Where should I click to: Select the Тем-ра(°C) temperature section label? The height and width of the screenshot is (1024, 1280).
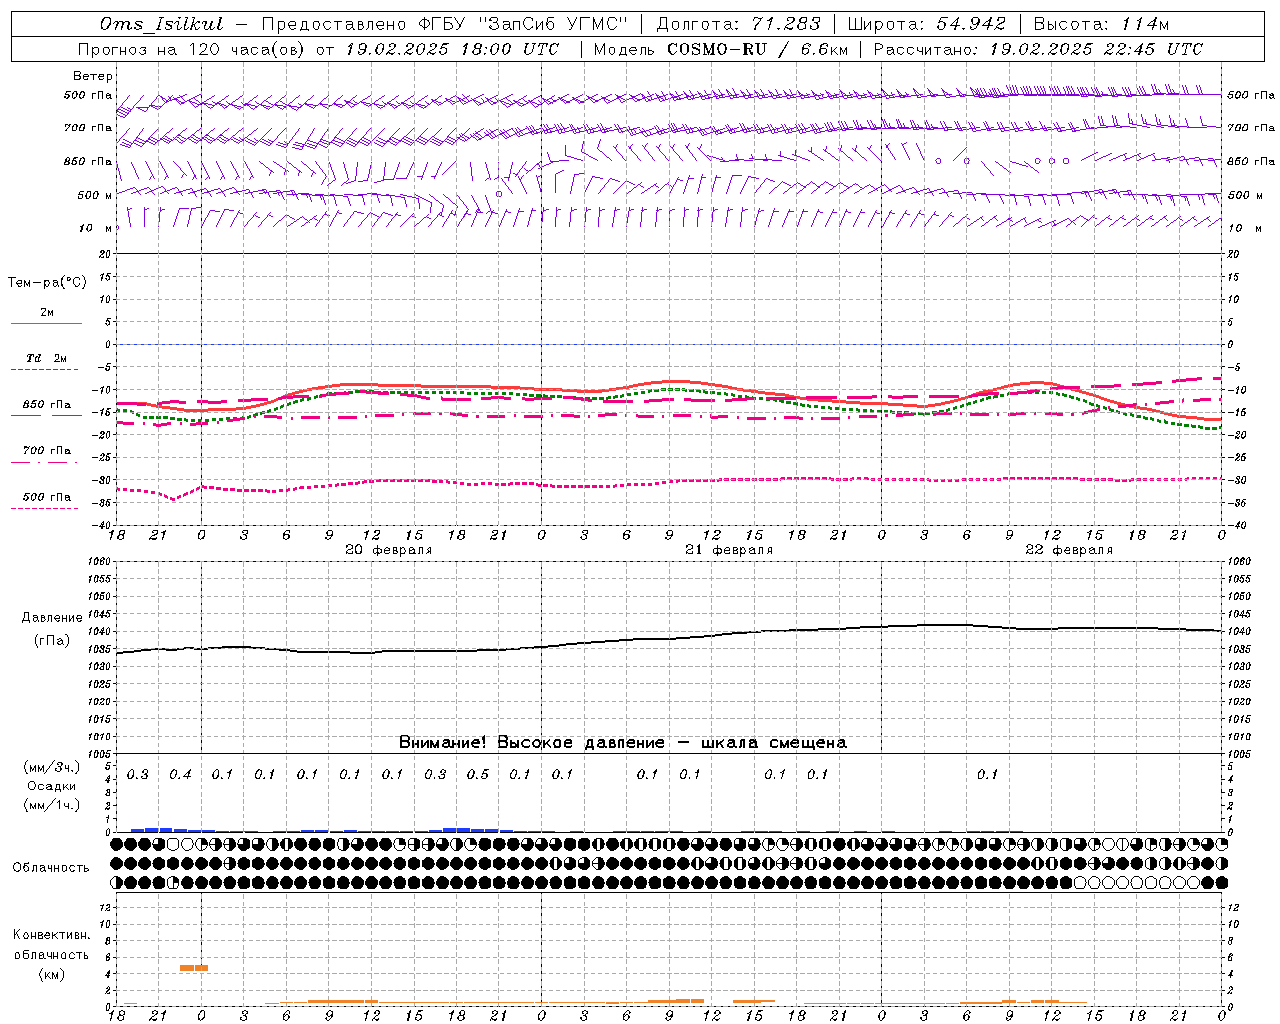(47, 283)
